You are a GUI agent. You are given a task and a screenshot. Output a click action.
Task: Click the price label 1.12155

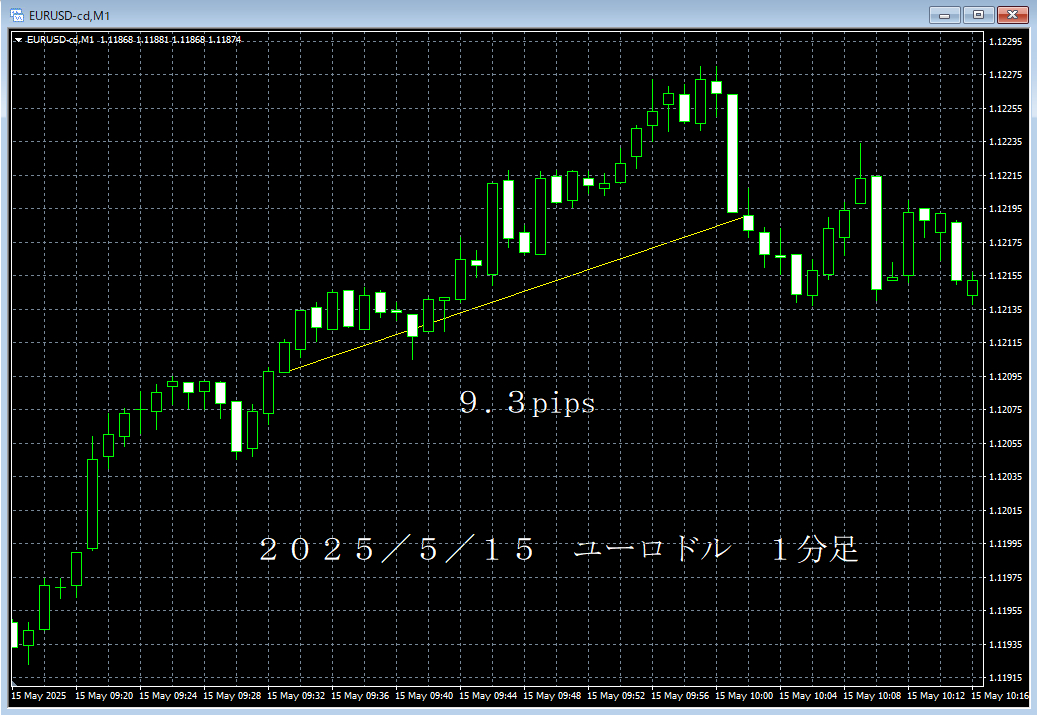(1005, 276)
